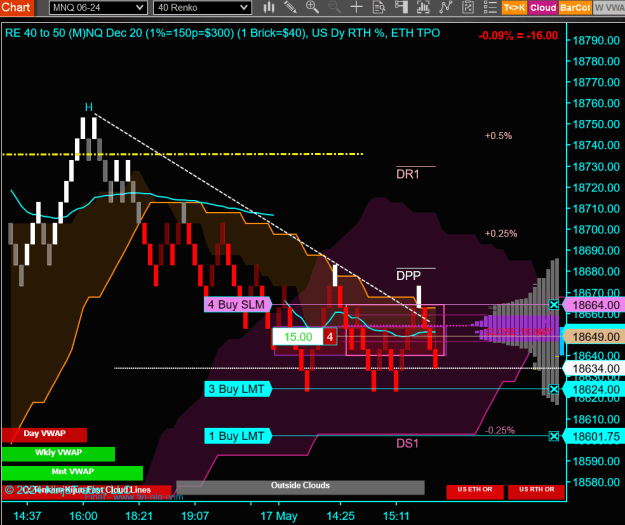Open the chart Properties list icon
This screenshot has width=625, height=525.
pos(490,7)
